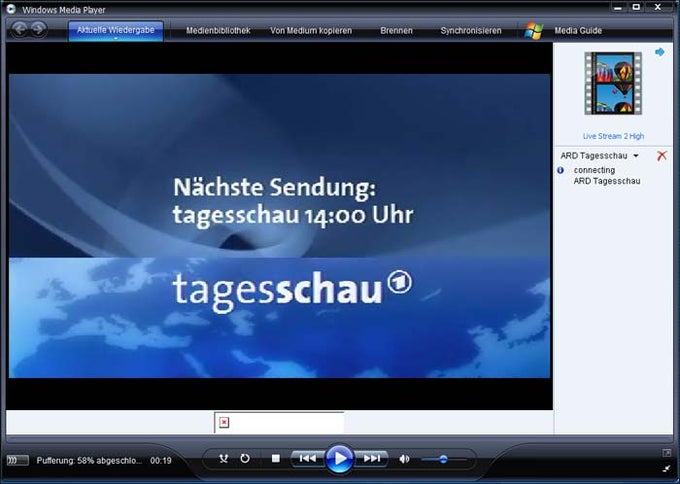This screenshot has width=680, height=484.
Task: Click the Windows logo icon
Action: [534, 31]
